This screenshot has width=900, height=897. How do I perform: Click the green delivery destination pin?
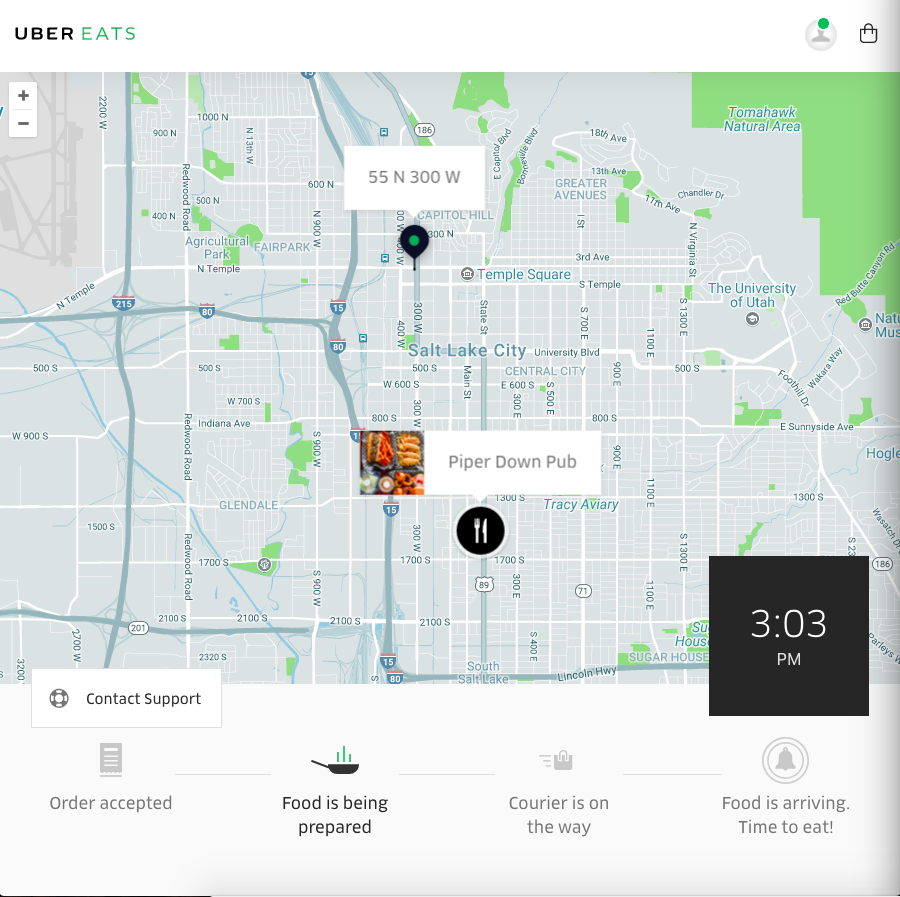click(414, 242)
